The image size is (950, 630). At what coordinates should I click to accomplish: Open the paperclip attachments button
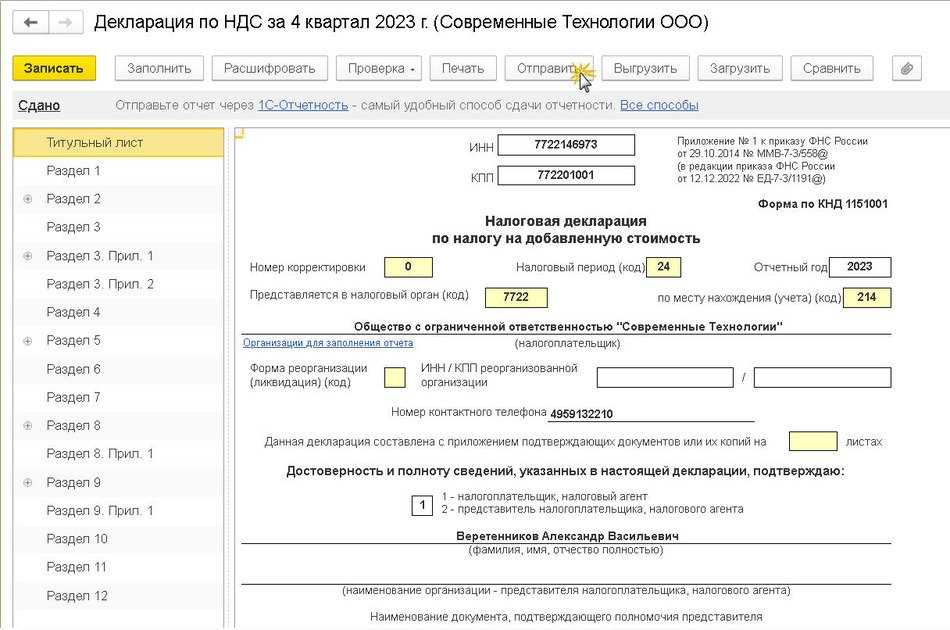[x=906, y=68]
